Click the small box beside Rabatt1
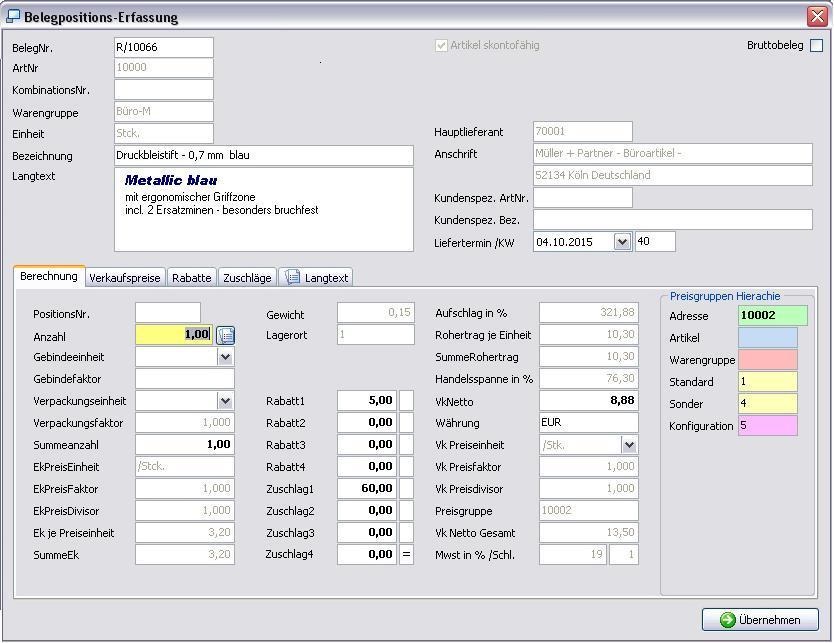 click(x=406, y=400)
